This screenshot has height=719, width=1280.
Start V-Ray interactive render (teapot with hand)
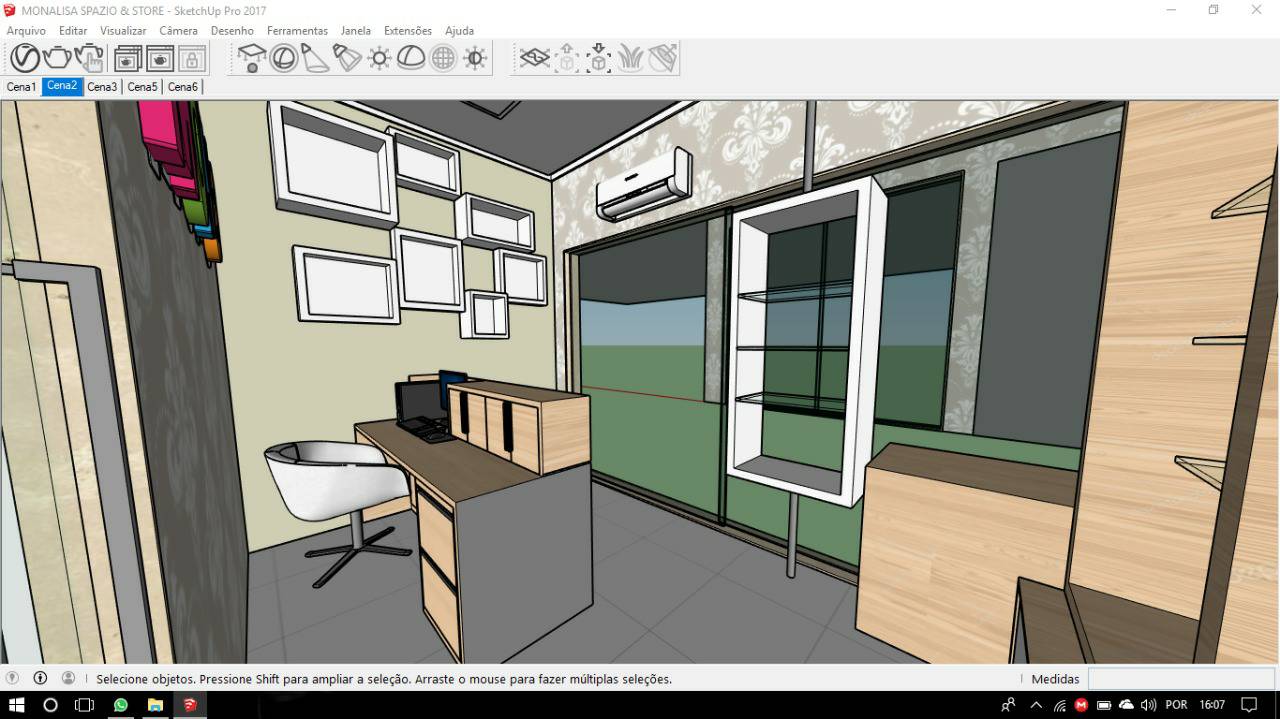pos(89,58)
